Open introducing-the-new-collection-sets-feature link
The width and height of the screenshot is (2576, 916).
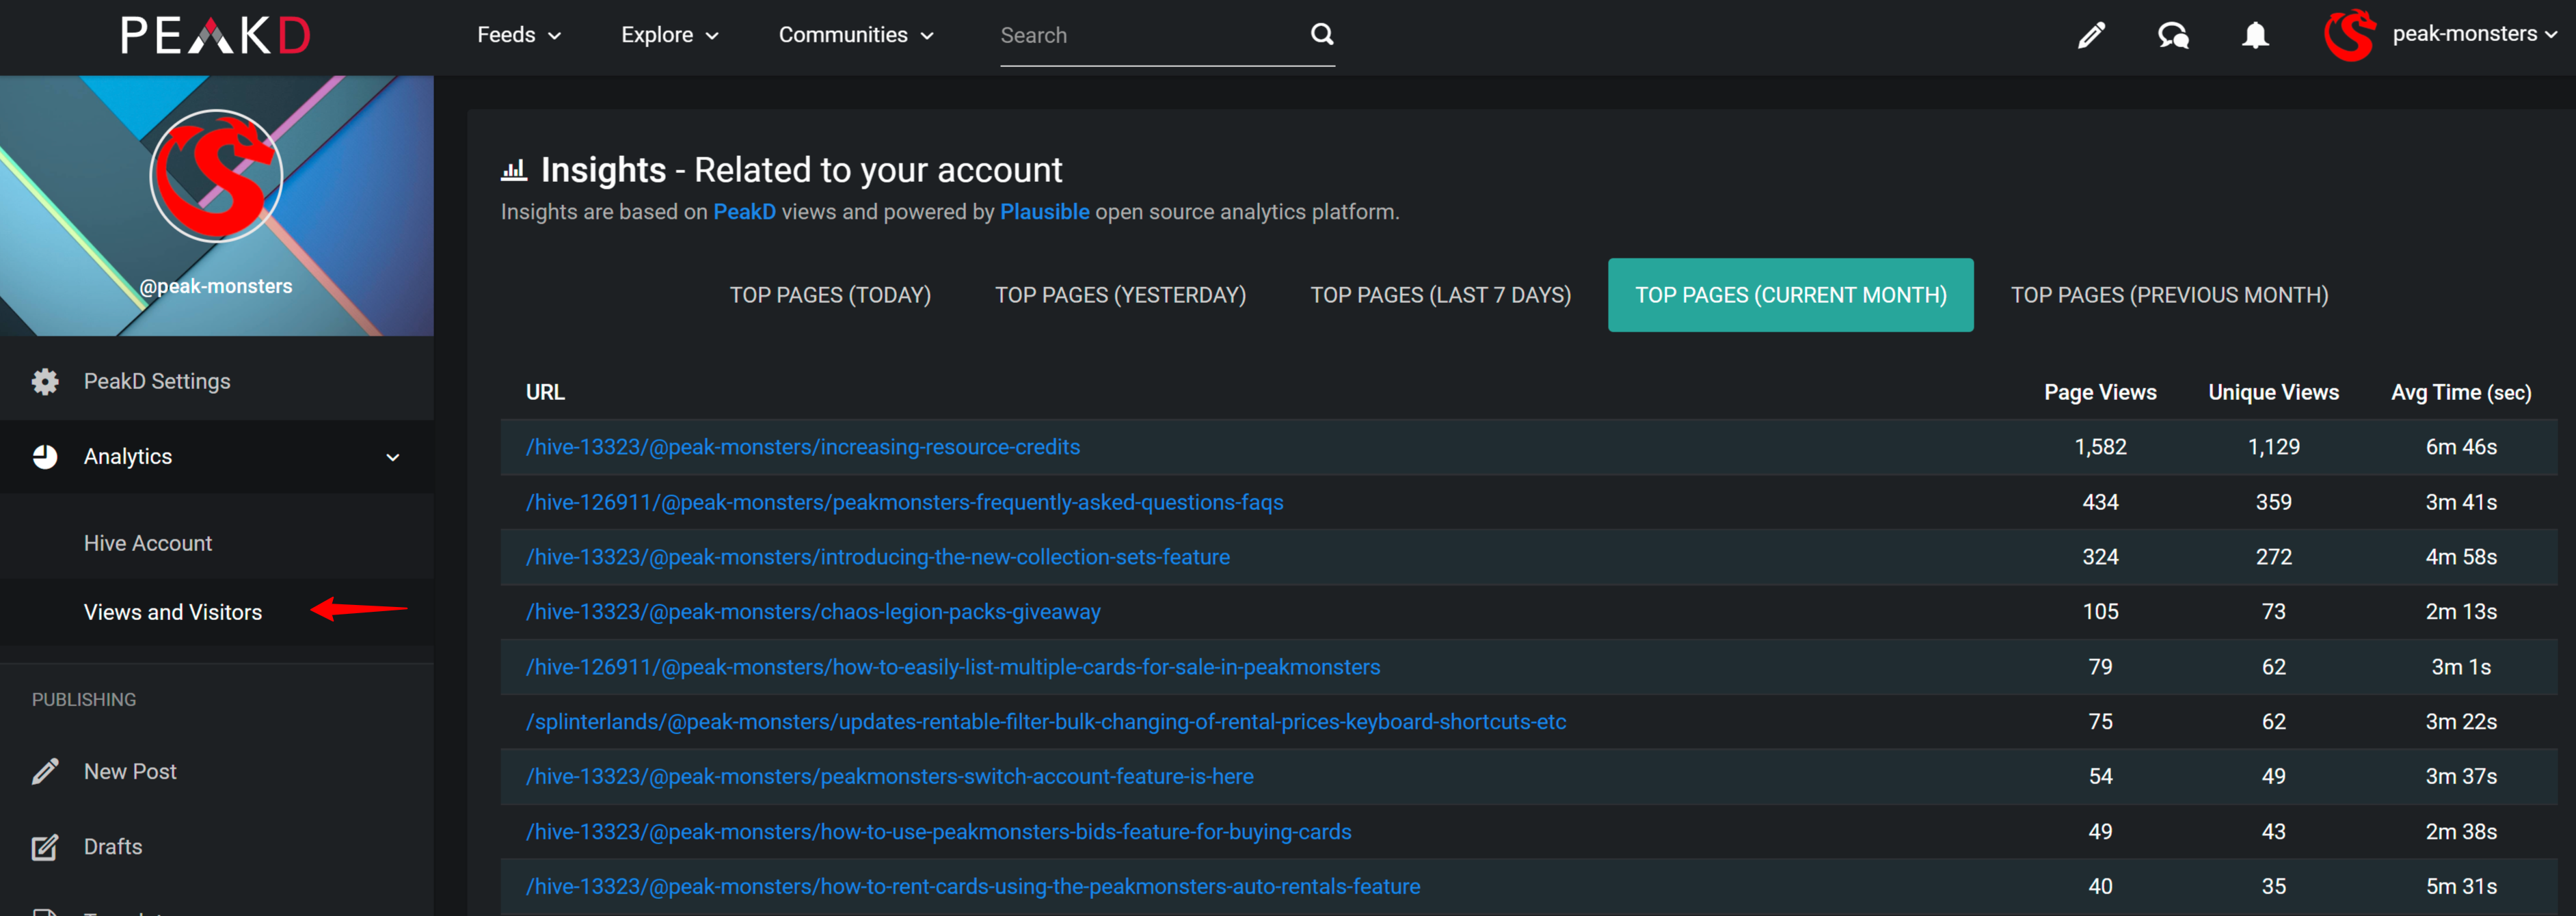877,557
